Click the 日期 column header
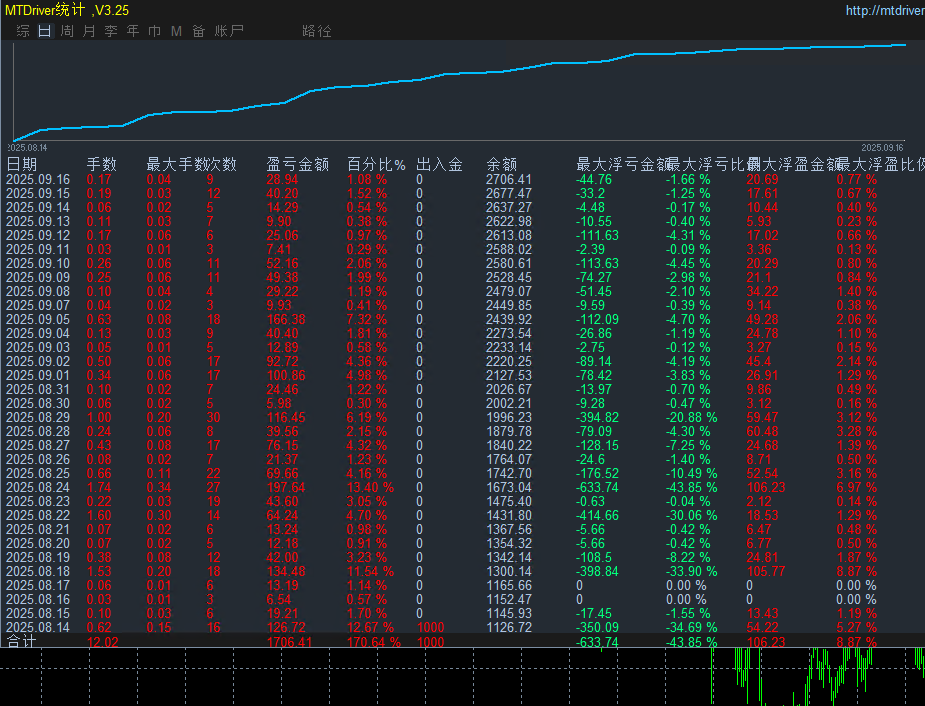Screen dimensions: 925x706 pos(22,164)
